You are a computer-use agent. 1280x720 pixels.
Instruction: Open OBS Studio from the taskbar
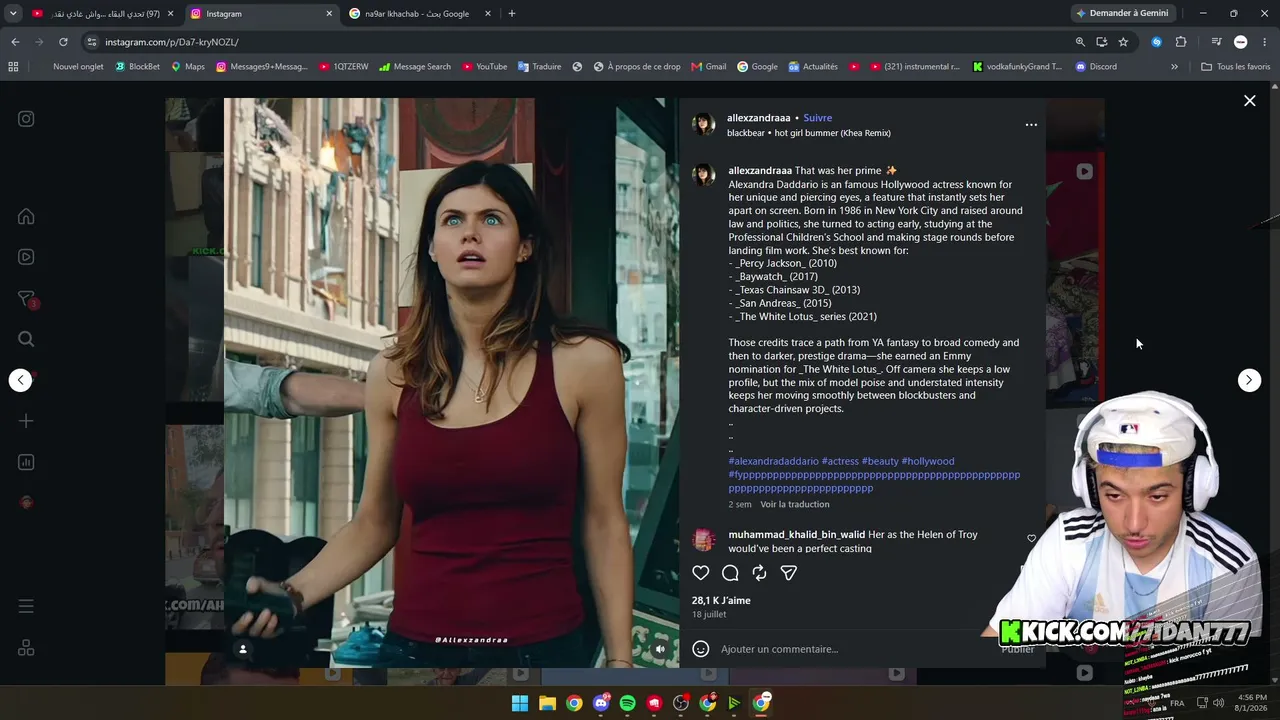pos(681,703)
